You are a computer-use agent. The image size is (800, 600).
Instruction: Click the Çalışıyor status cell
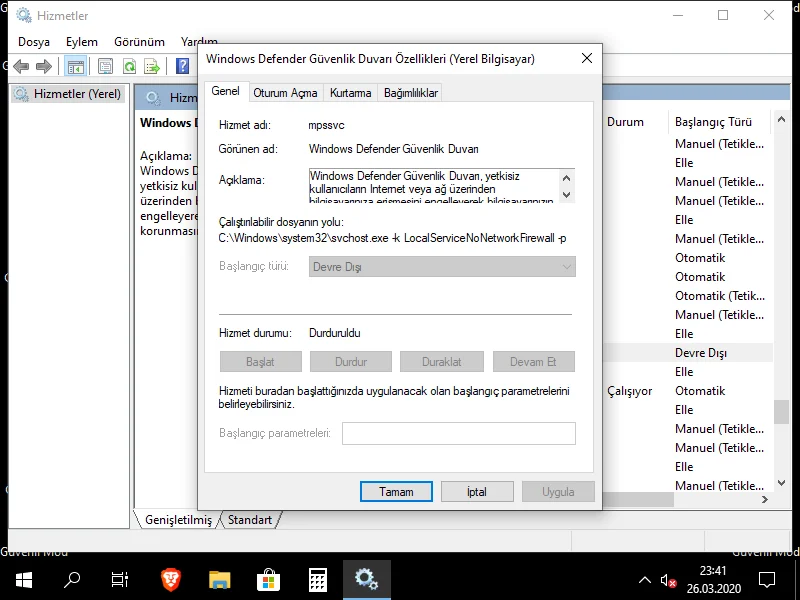[630, 391]
